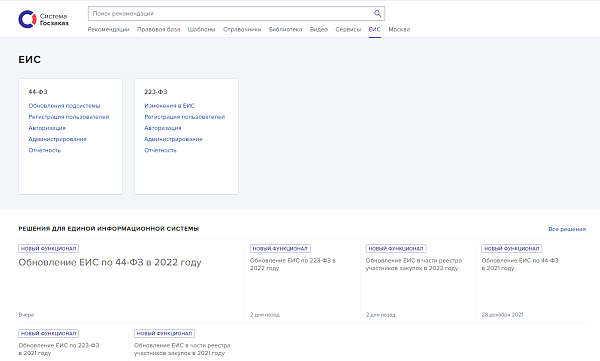Open the Сервисы menu item
The height and width of the screenshot is (361, 600).
coord(348,29)
